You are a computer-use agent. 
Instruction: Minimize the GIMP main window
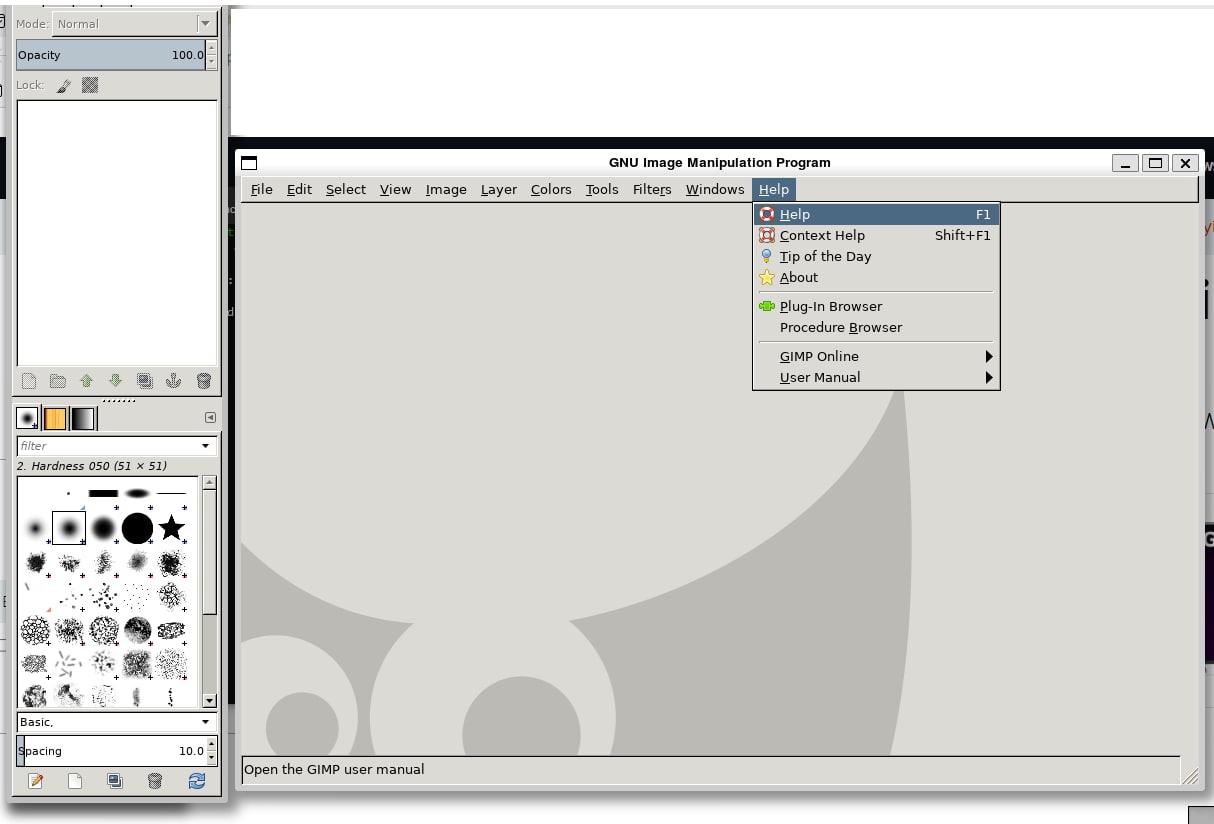tap(1126, 163)
